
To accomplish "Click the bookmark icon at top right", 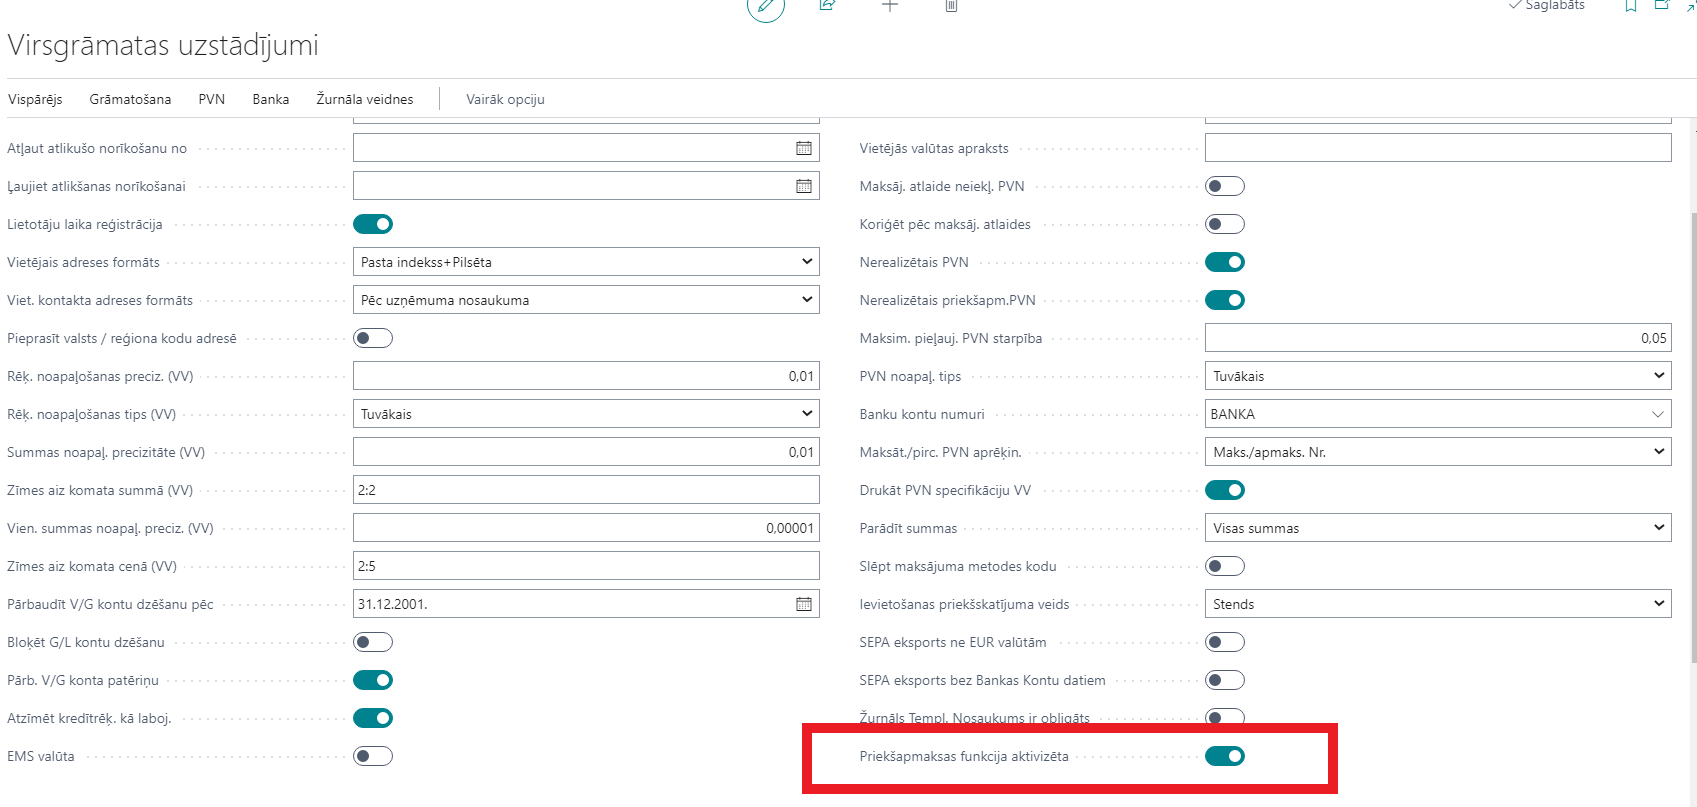I will pos(1630,5).
